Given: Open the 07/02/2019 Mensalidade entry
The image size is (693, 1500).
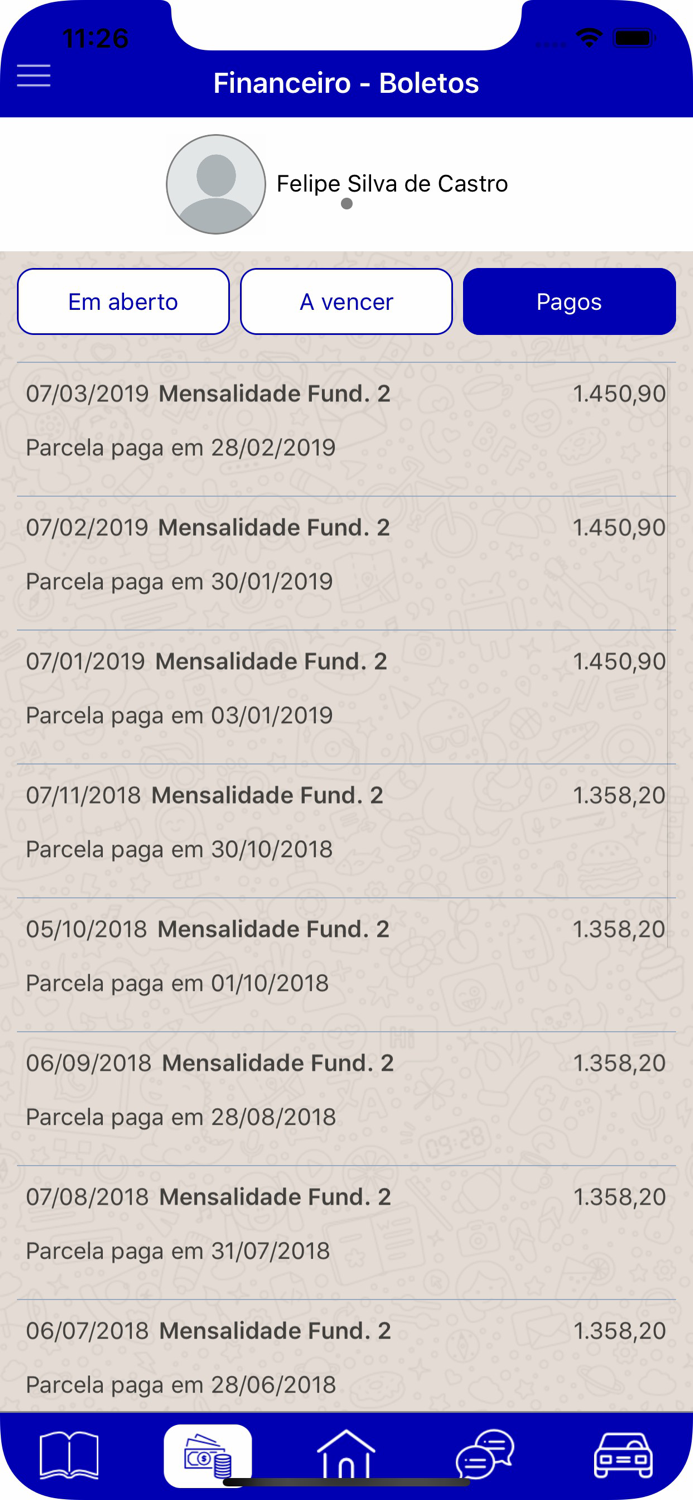Looking at the screenshot, I should pyautogui.click(x=346, y=554).
